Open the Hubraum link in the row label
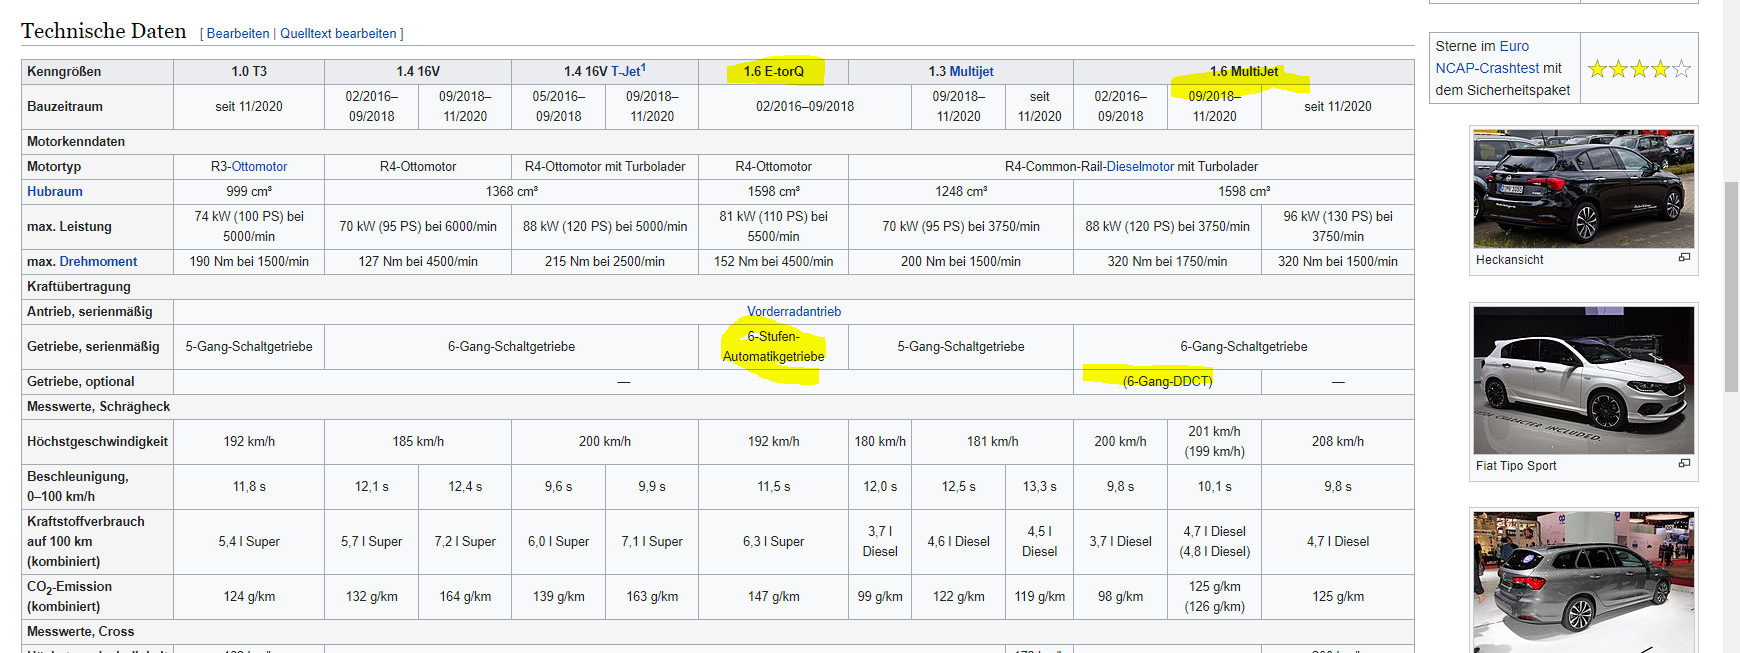 [55, 192]
